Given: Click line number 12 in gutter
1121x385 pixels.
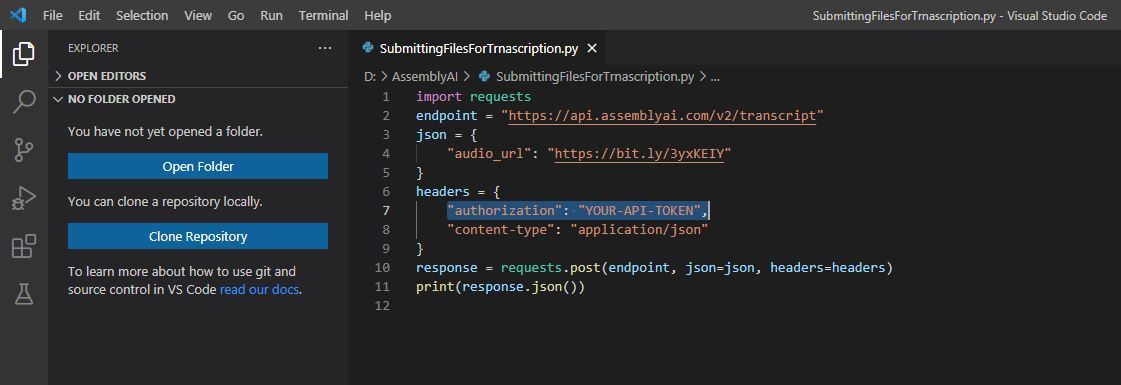Looking at the screenshot, I should pos(382,306).
